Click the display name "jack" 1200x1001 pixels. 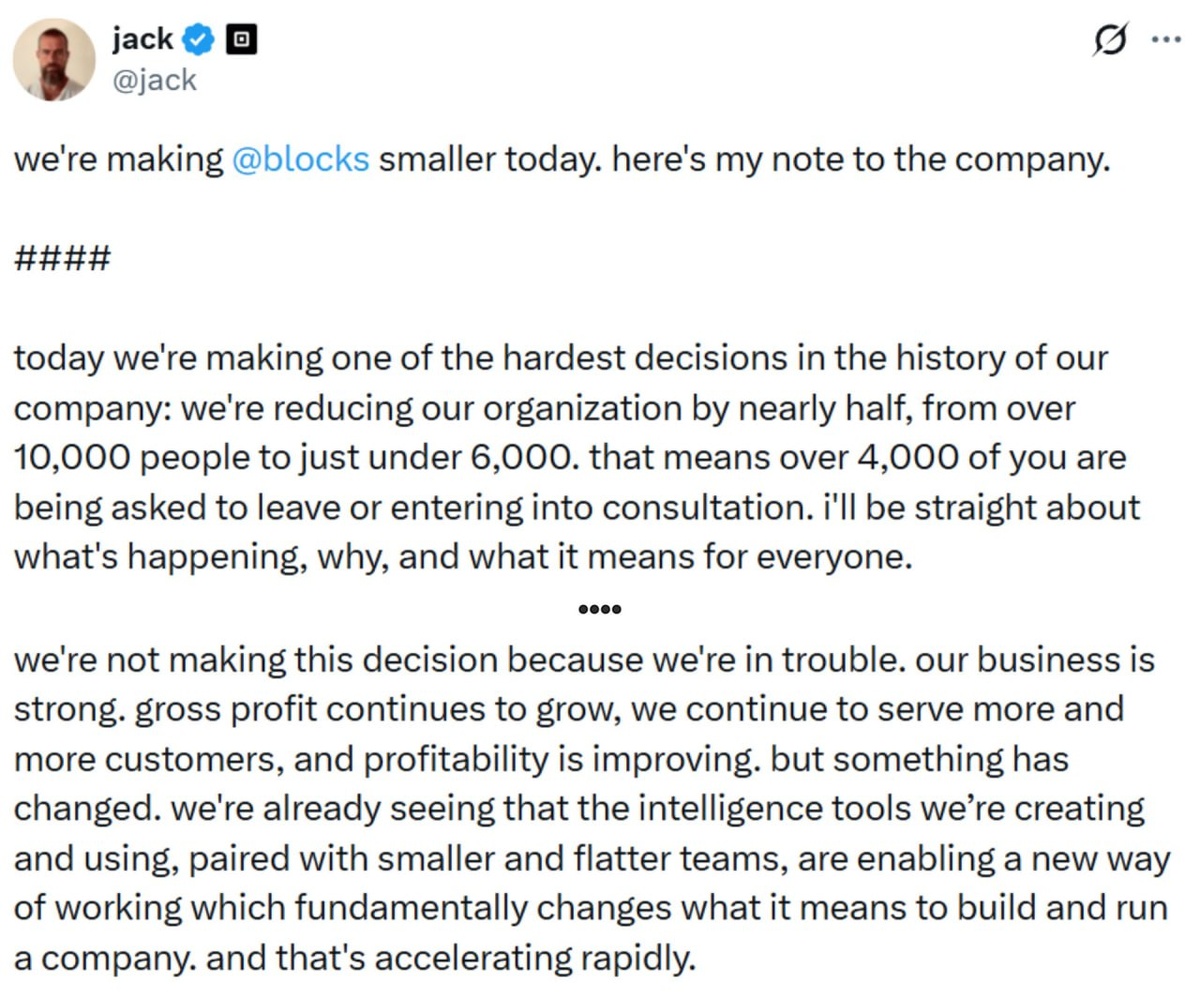click(143, 40)
